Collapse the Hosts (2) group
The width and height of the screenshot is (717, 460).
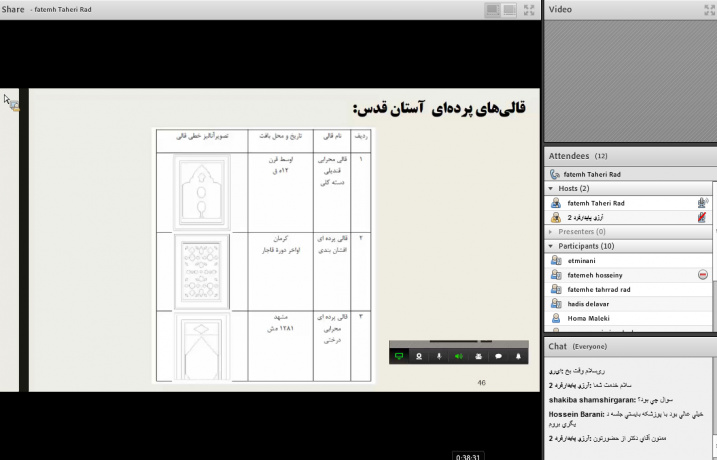[551, 188]
